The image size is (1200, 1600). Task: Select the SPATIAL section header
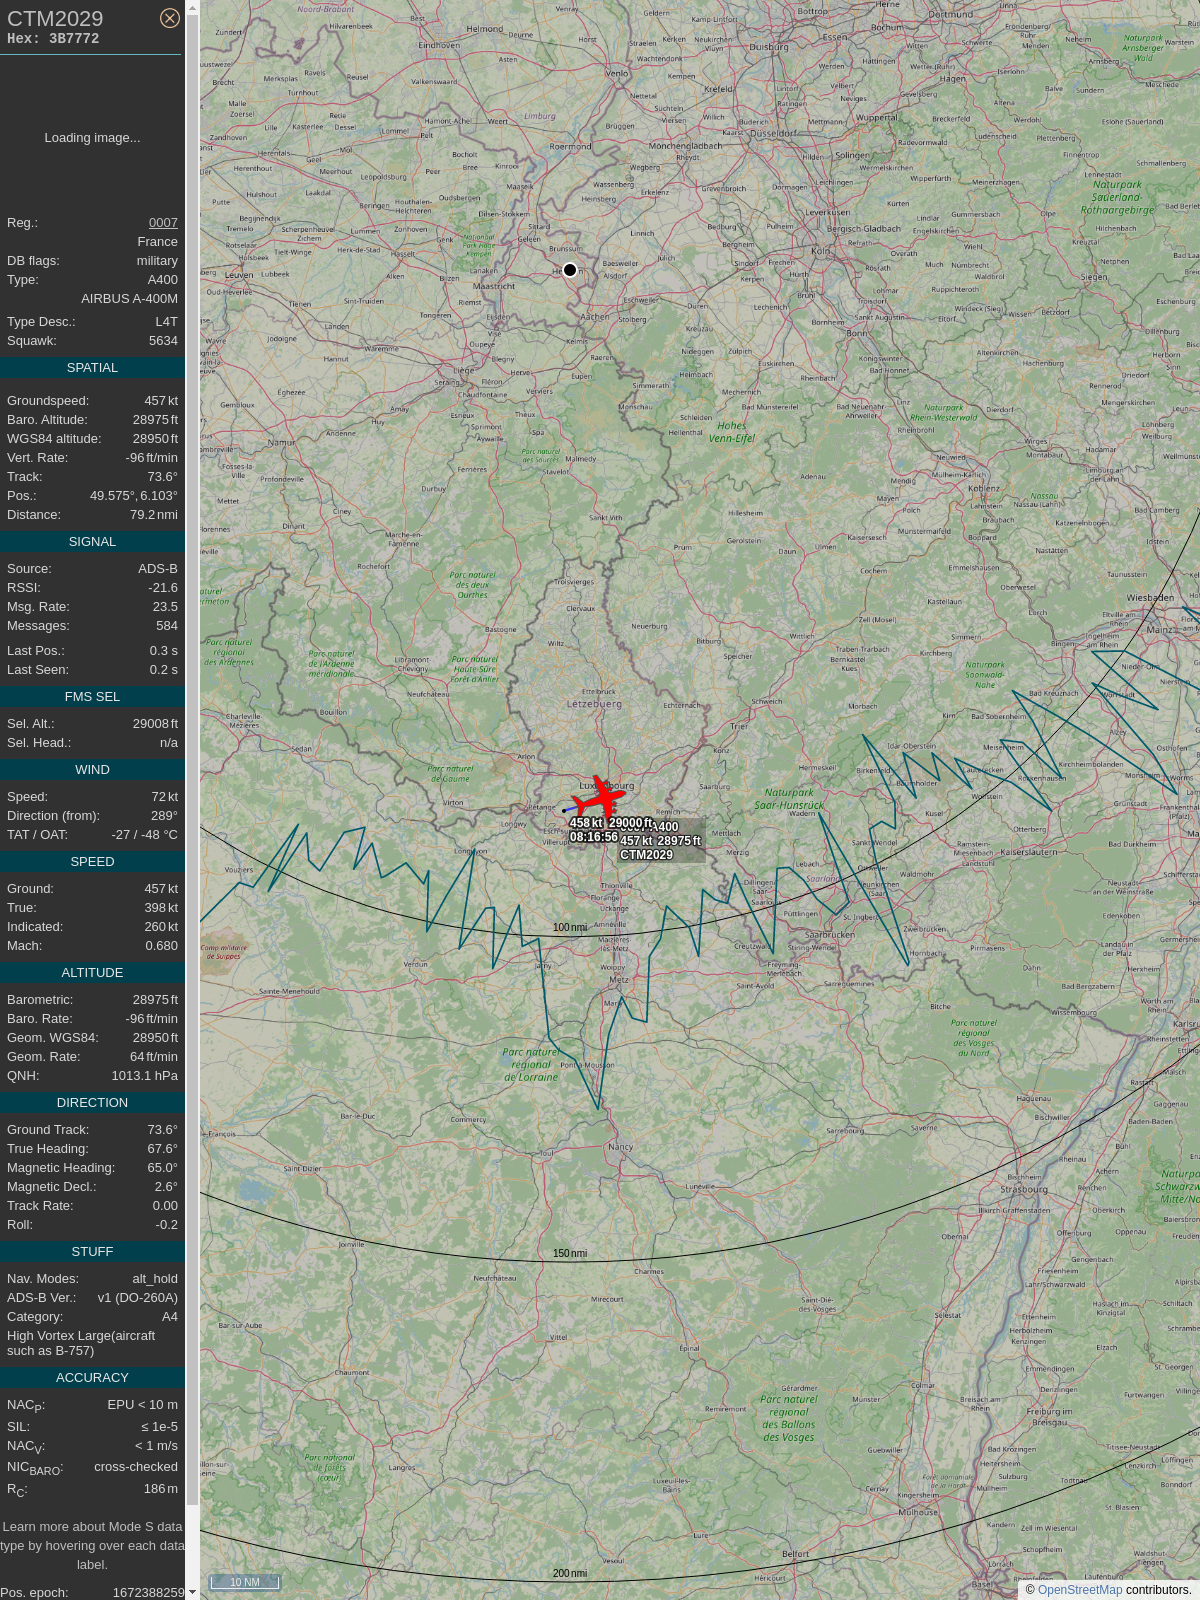pos(92,368)
